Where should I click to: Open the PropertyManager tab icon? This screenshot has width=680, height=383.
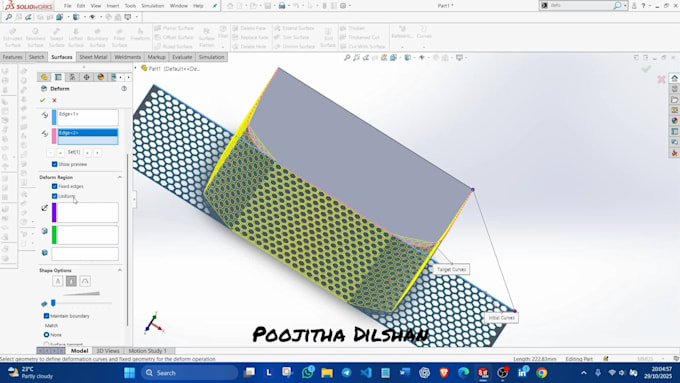tap(58, 77)
